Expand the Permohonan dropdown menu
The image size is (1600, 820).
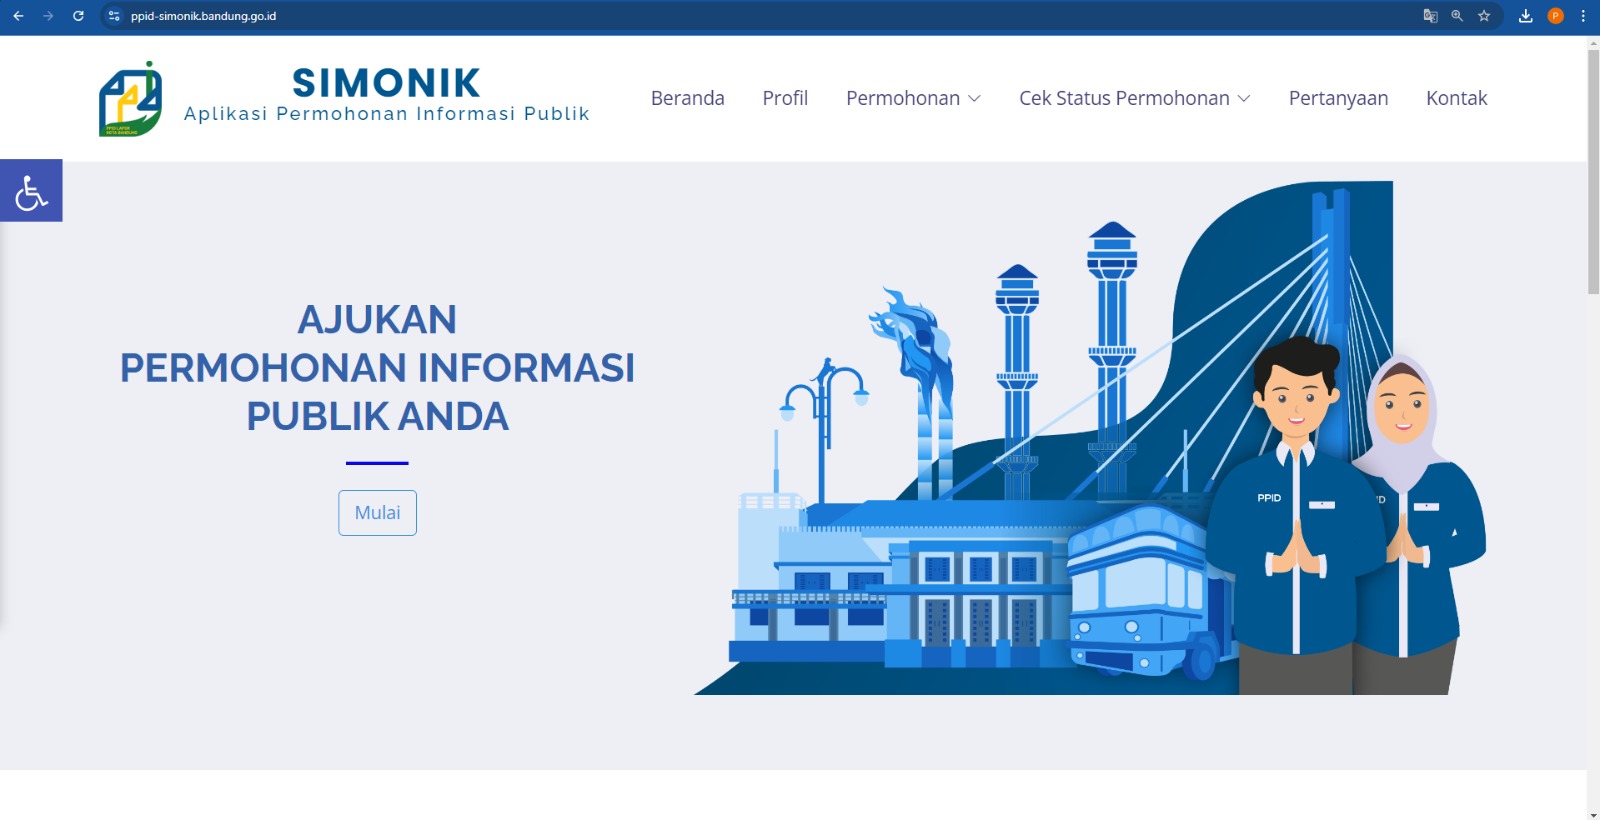tap(913, 98)
